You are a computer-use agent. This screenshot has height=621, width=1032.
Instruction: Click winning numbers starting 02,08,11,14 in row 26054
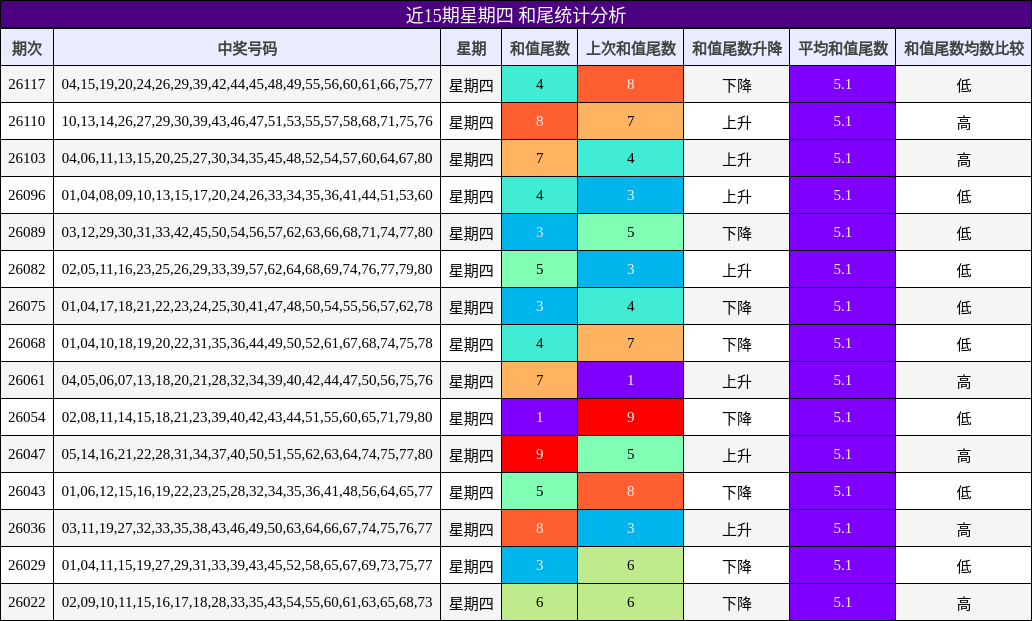pos(247,417)
